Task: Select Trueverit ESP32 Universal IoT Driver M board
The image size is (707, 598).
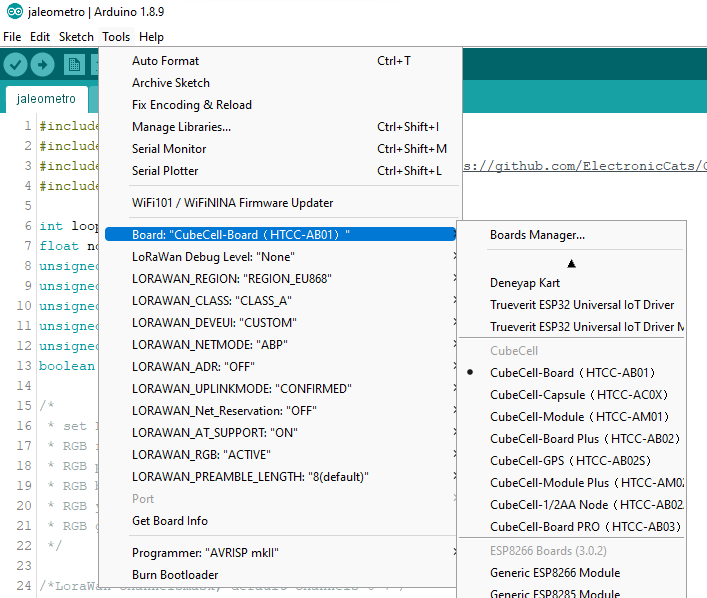Action: [x=572, y=327]
